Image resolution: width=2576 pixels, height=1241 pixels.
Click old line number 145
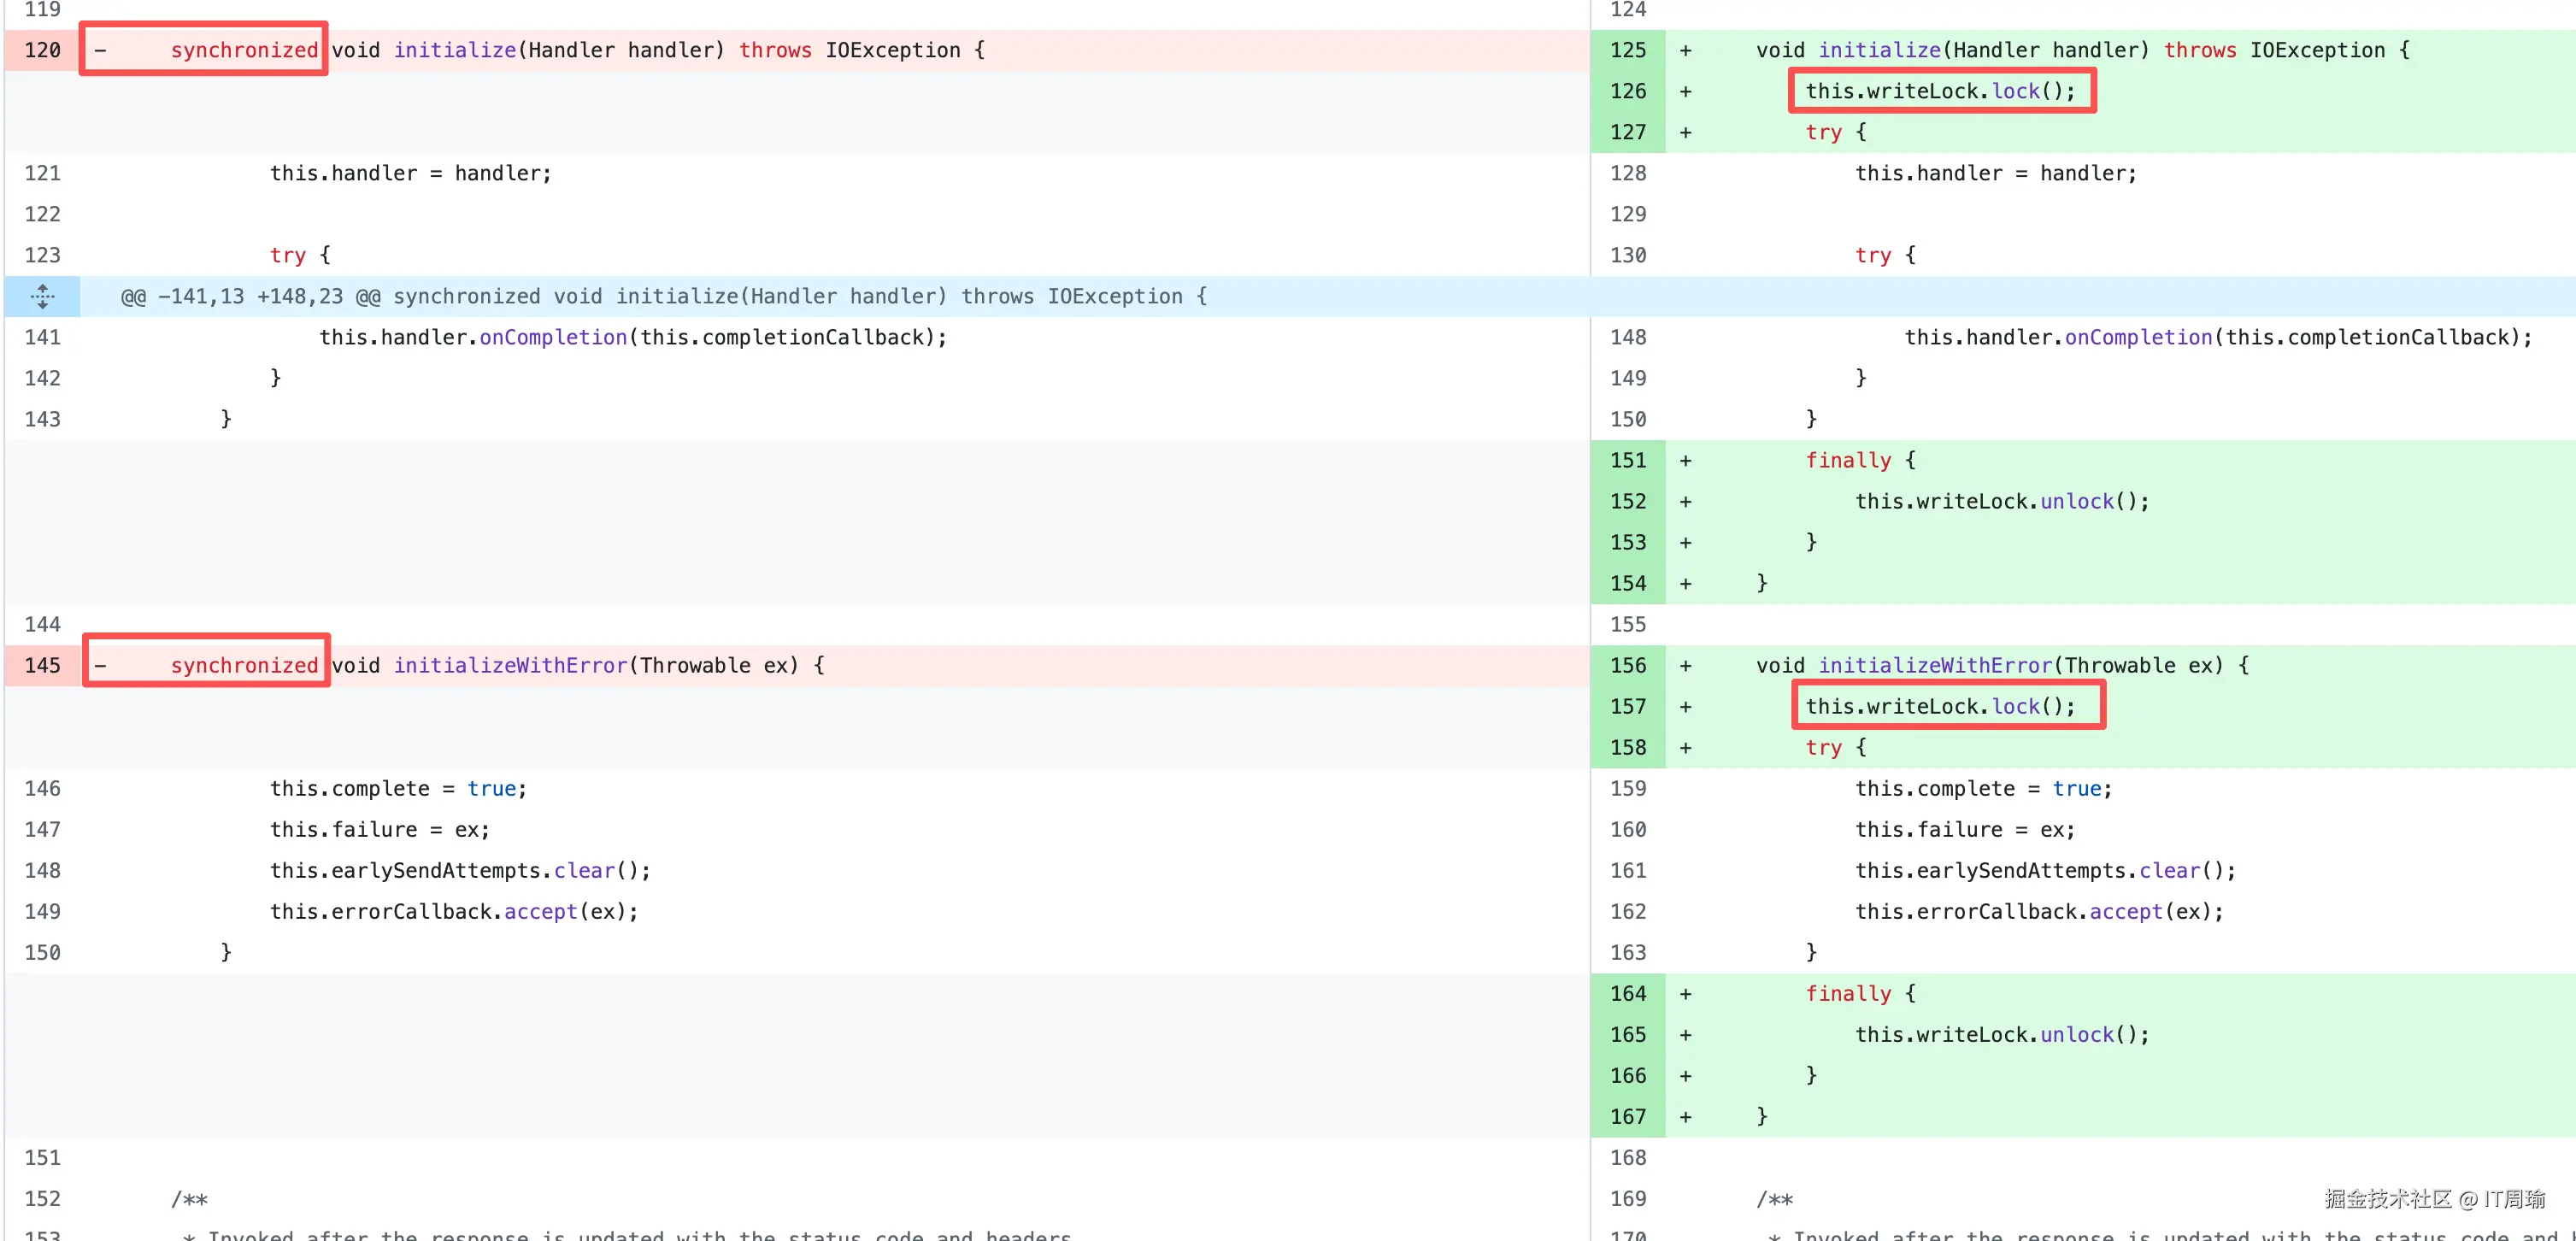[x=42, y=665]
